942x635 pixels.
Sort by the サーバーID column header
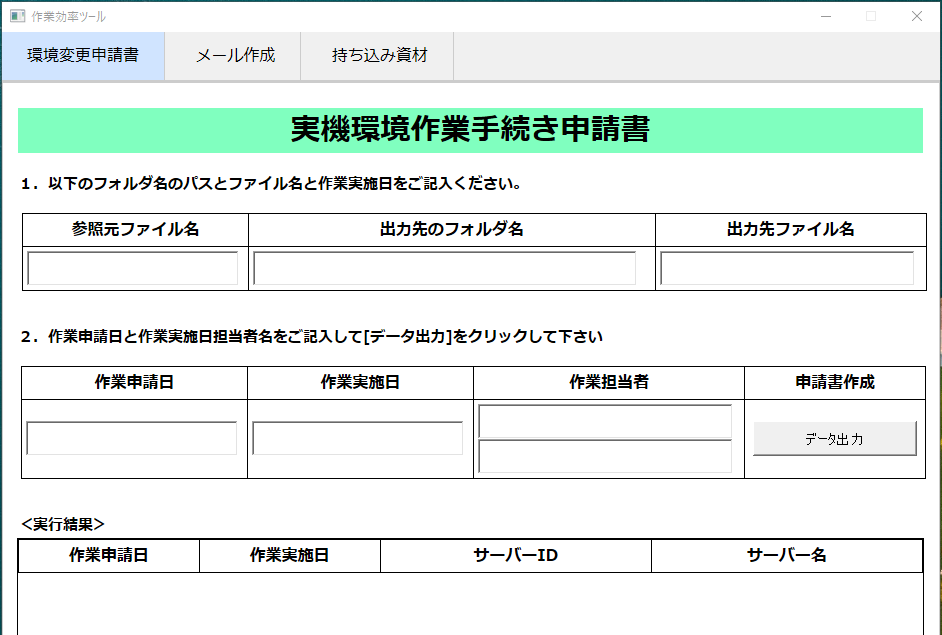[x=516, y=556]
